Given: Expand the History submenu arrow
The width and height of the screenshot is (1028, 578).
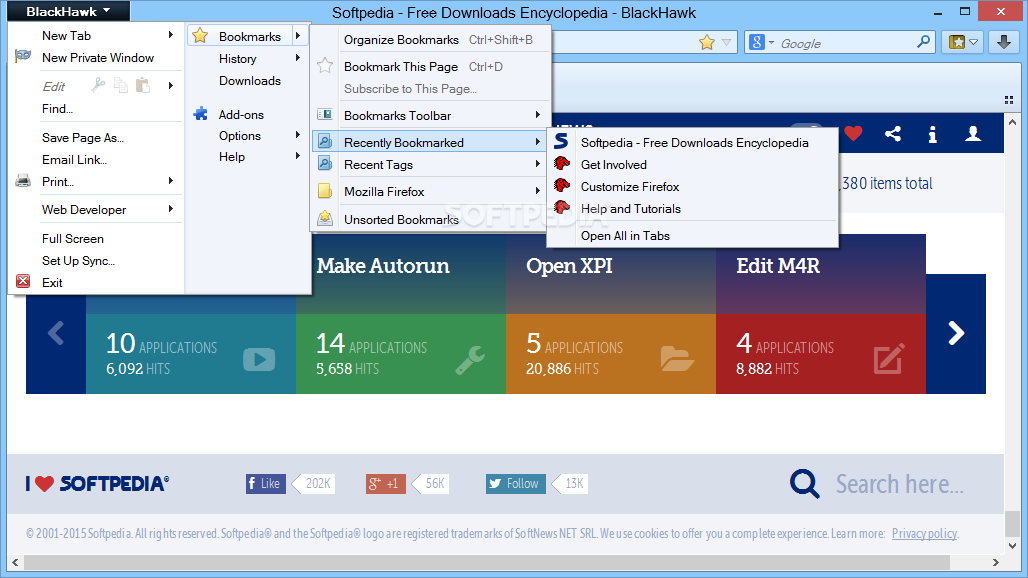Looking at the screenshot, I should coord(298,58).
